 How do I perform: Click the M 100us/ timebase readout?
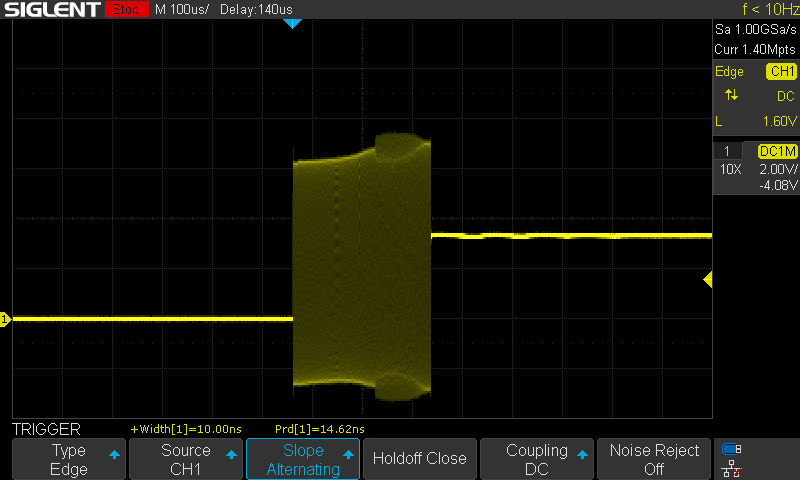pos(182,9)
